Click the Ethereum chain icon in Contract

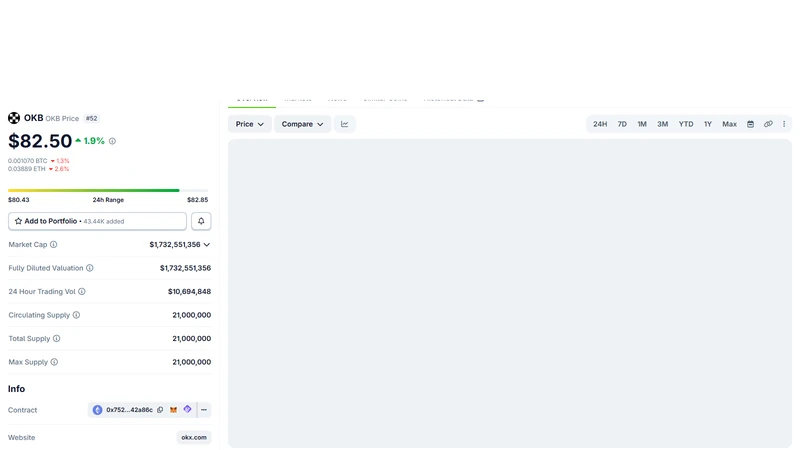(x=97, y=410)
